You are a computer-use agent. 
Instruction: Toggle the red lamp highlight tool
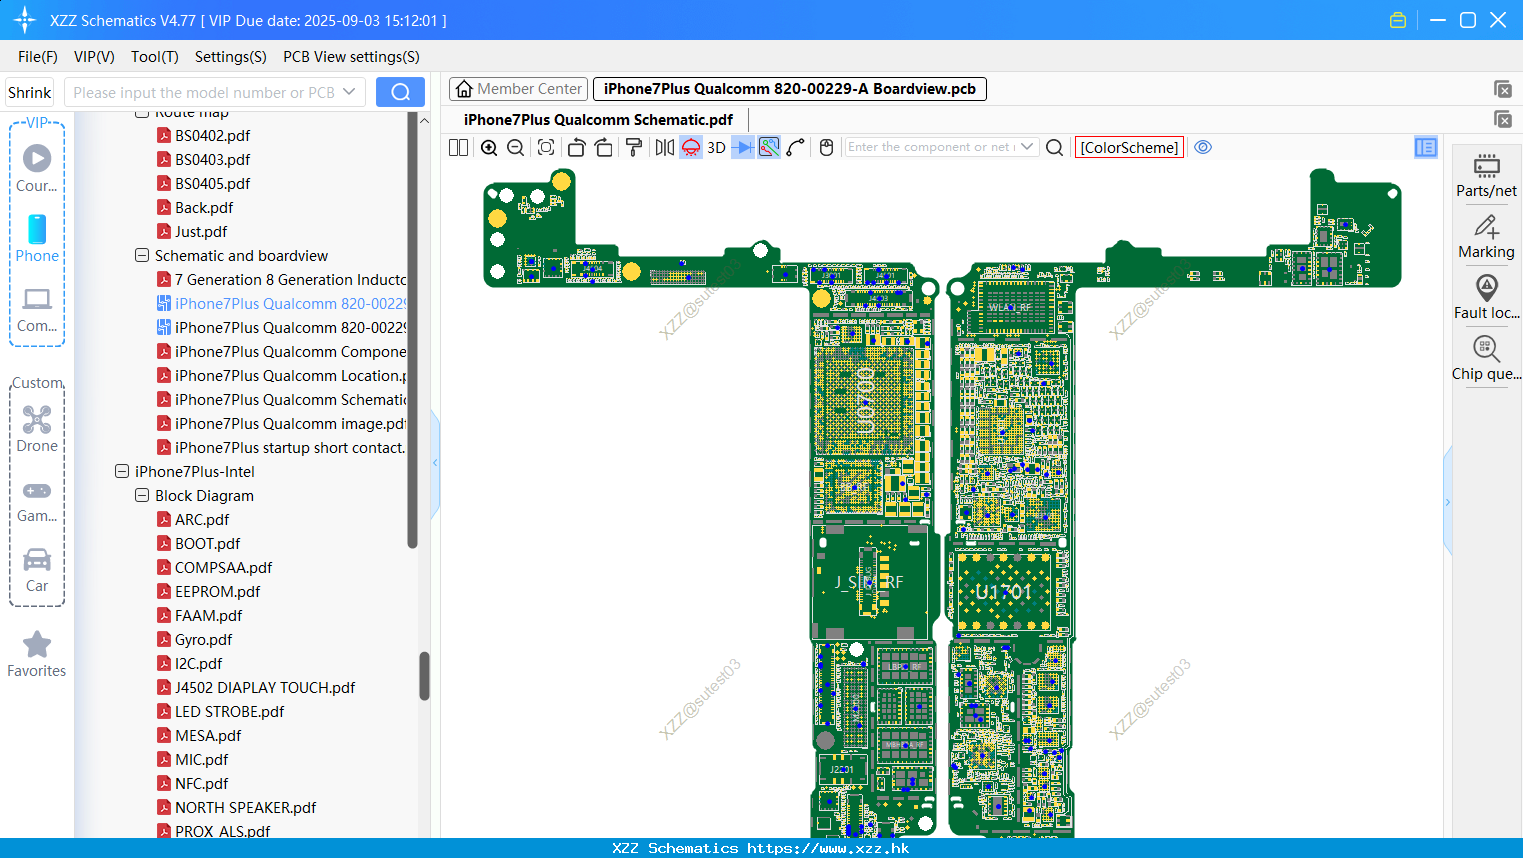[x=691, y=147]
